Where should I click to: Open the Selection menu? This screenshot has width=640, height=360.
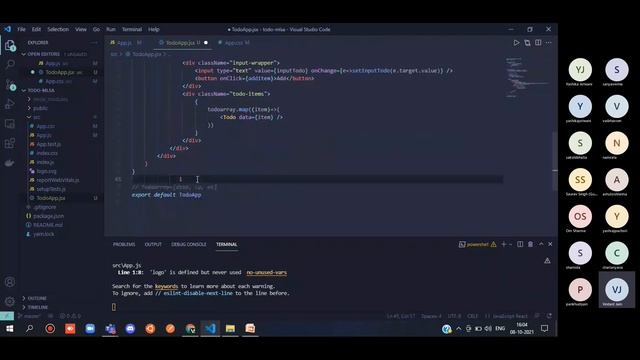[58, 29]
